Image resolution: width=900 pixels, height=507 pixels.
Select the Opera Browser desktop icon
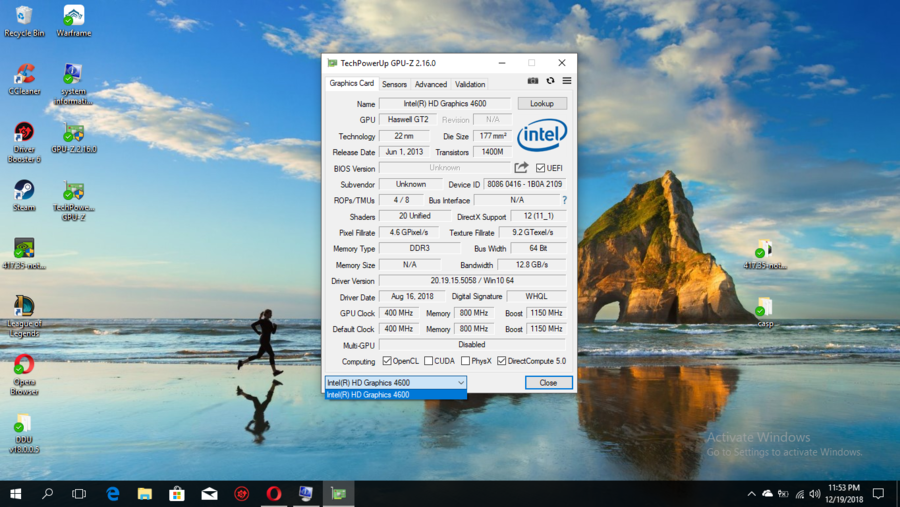(24, 375)
